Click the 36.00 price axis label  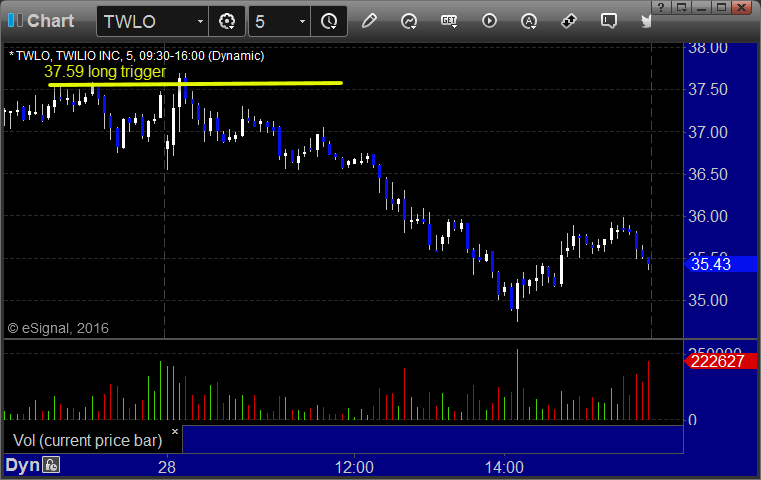pyautogui.click(x=708, y=216)
